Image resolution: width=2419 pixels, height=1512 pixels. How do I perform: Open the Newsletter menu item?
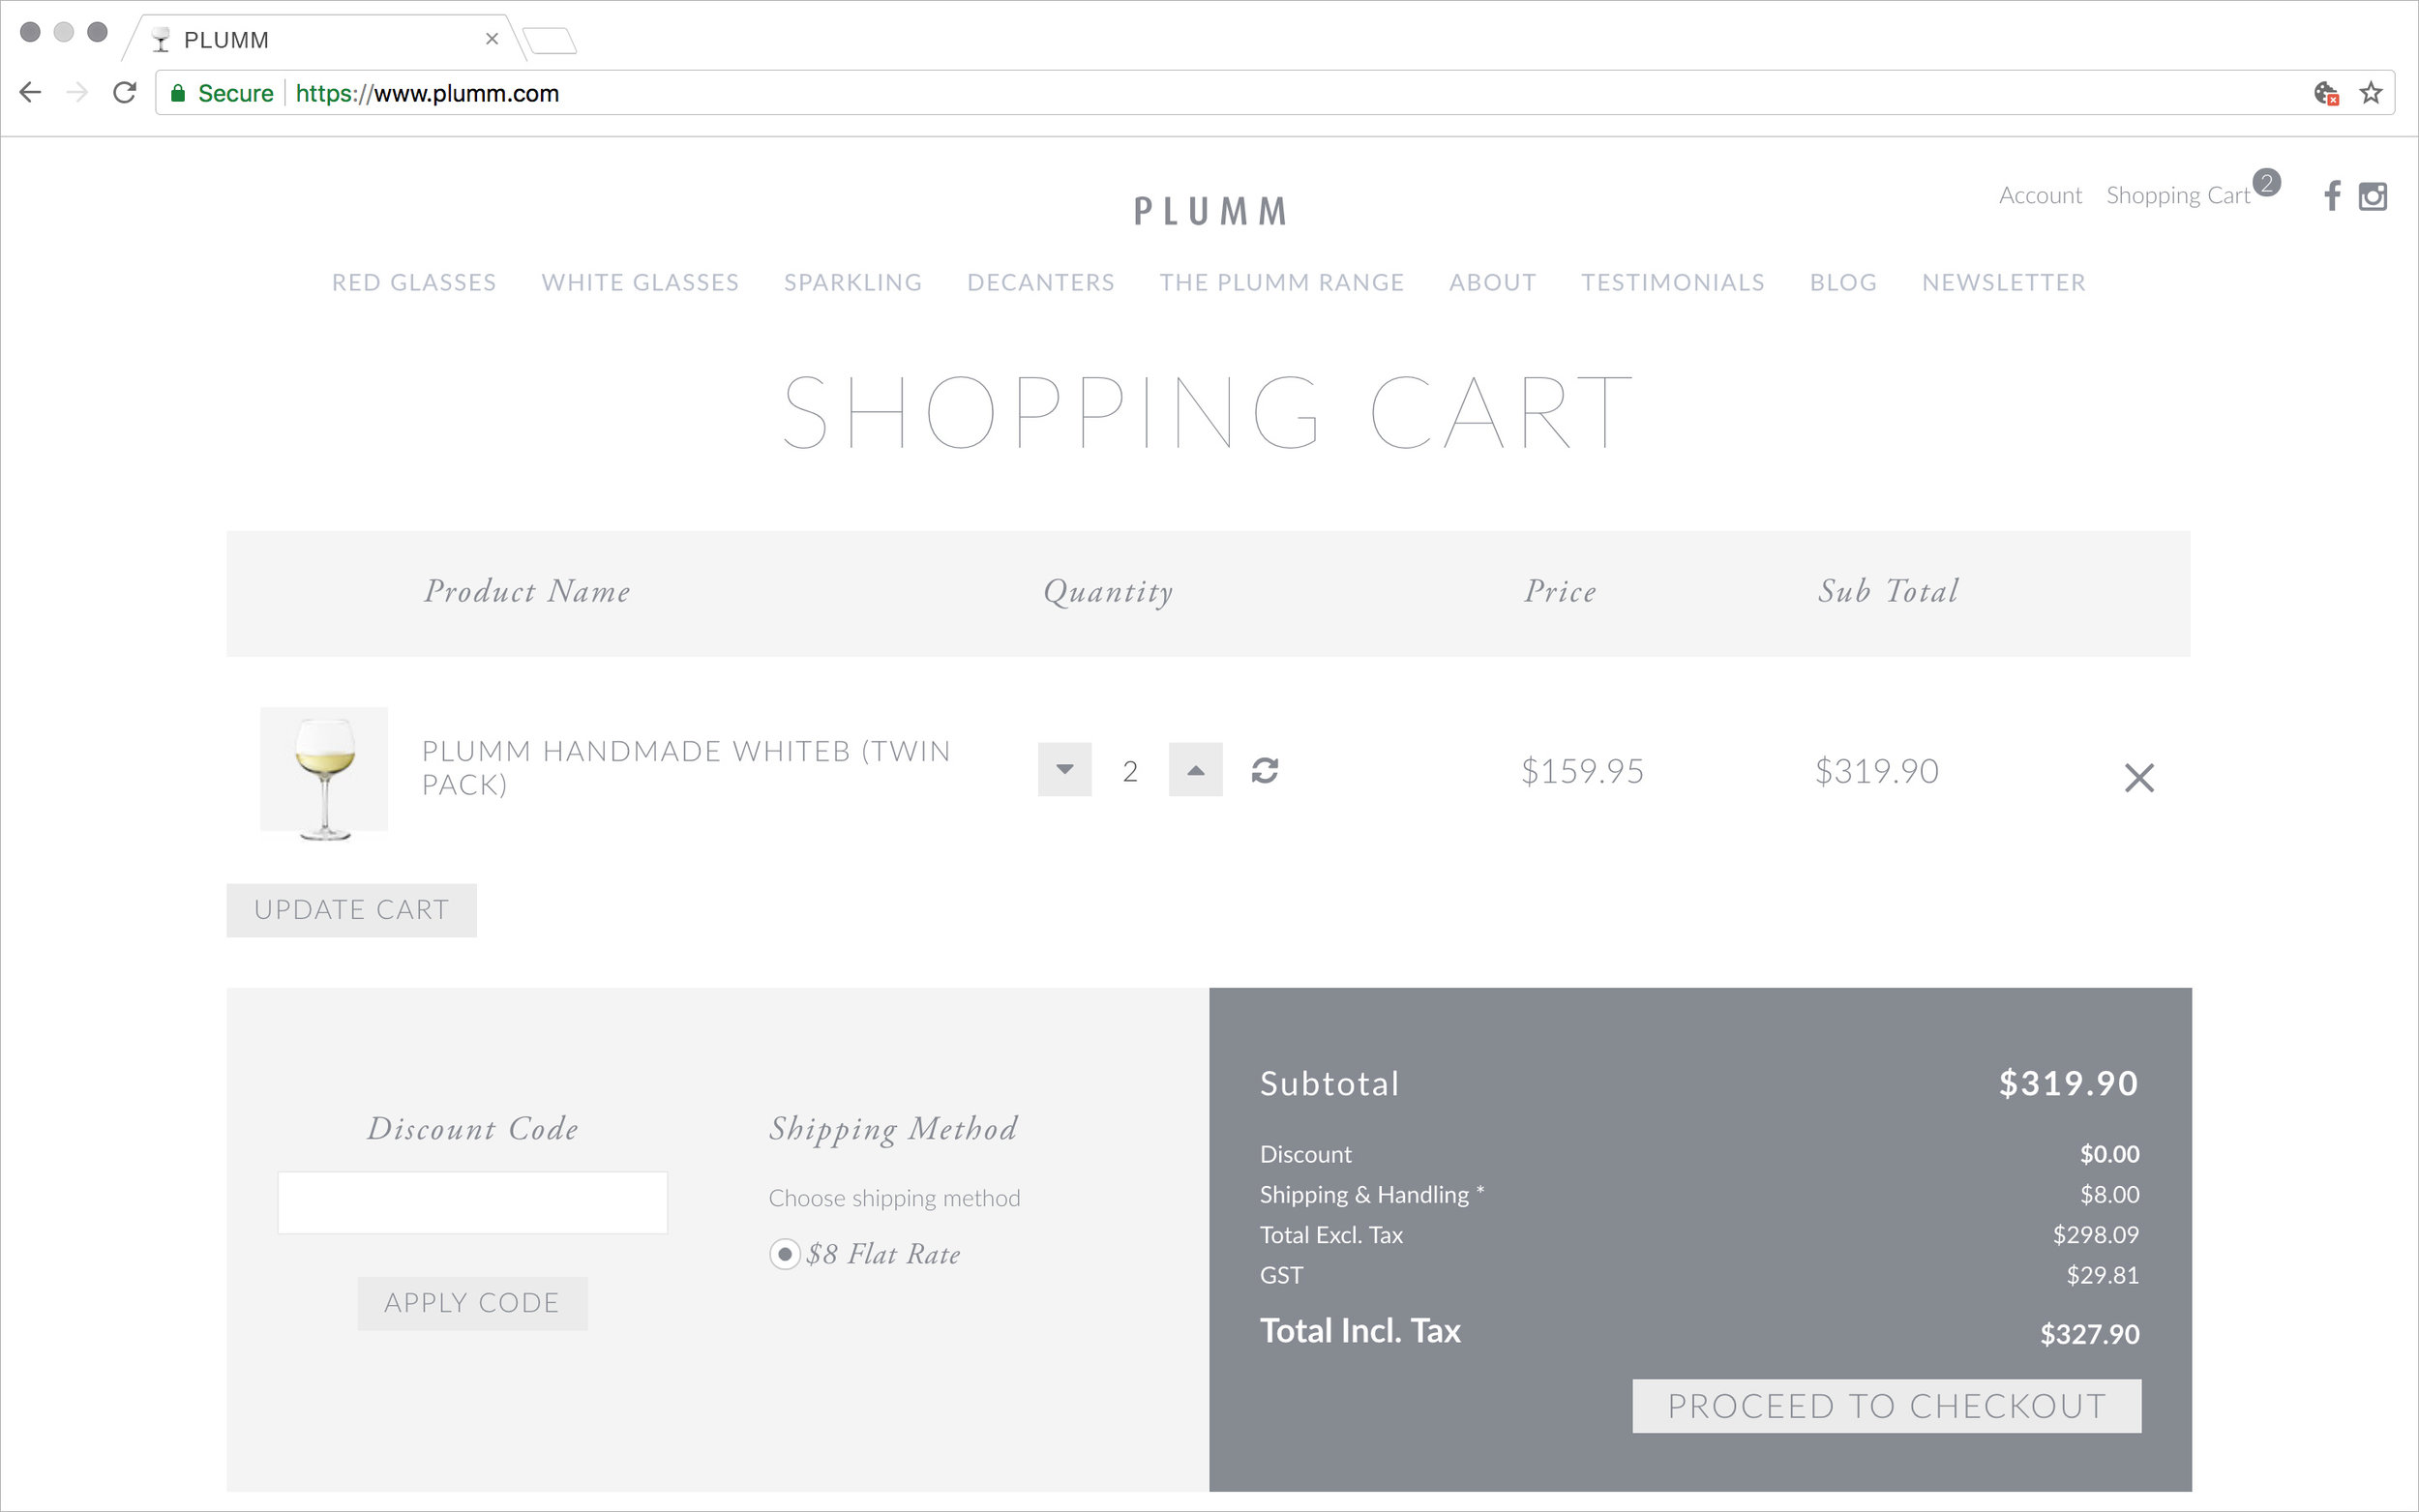2003,282
